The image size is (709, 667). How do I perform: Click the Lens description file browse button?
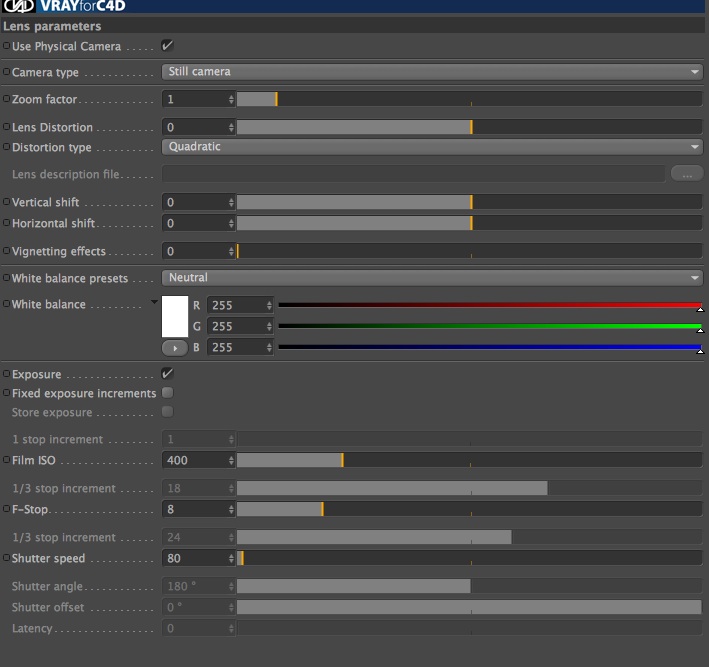pyautogui.click(x=687, y=174)
